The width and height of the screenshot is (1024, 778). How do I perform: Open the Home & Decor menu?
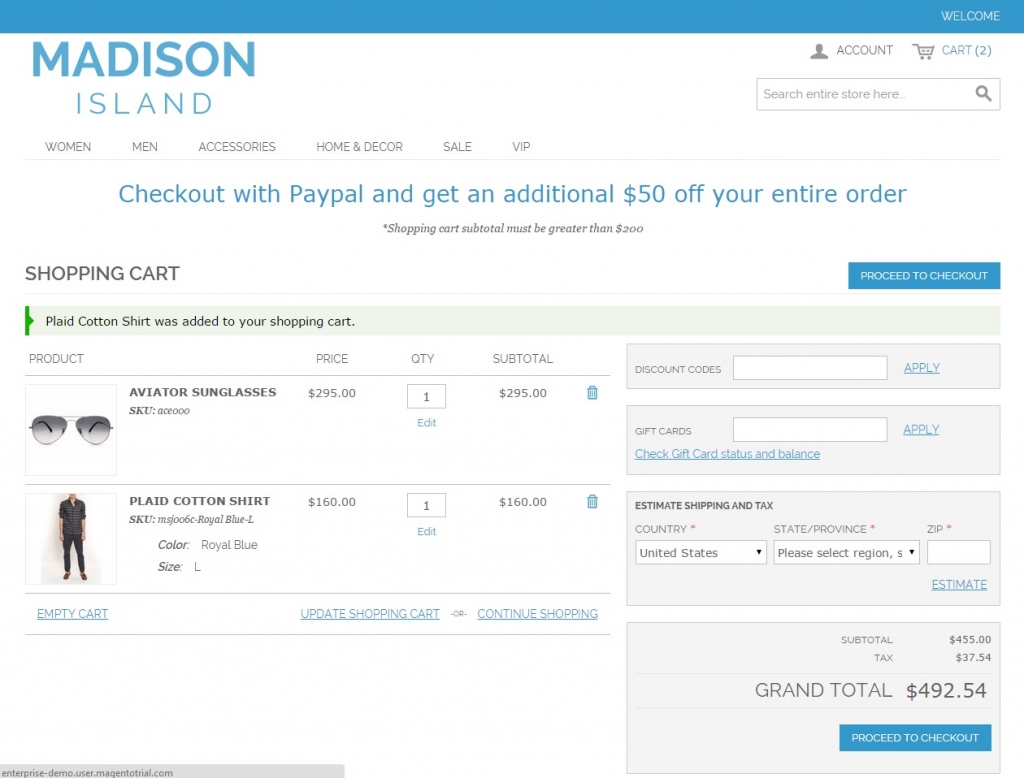point(359,147)
